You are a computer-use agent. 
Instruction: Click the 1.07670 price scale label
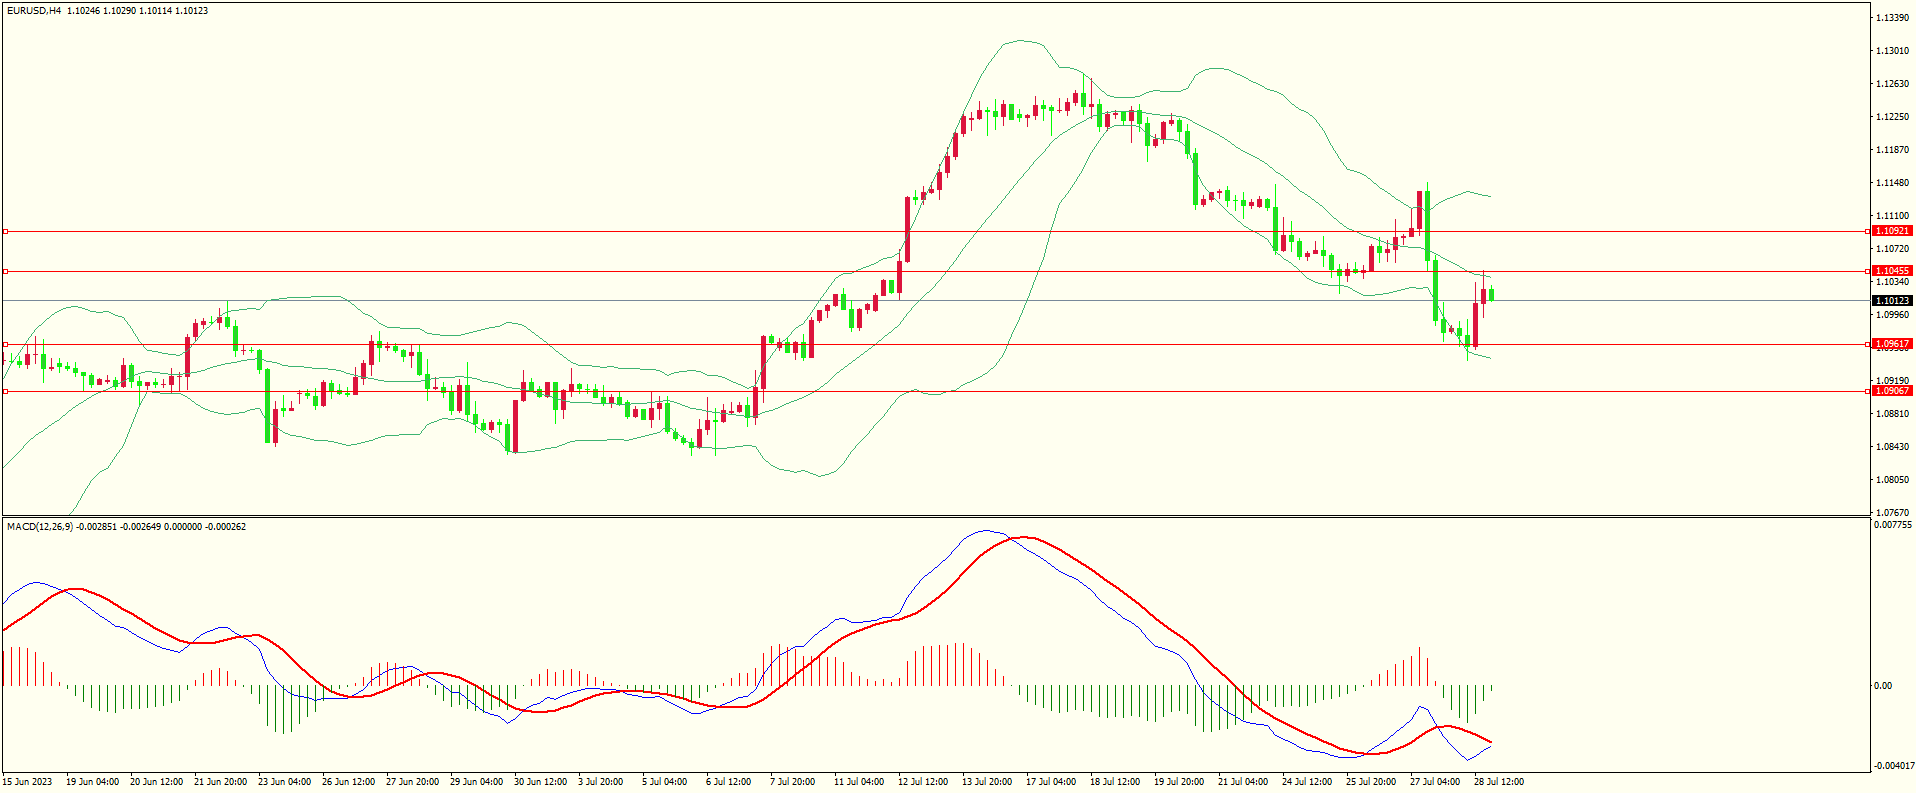(x=1891, y=513)
